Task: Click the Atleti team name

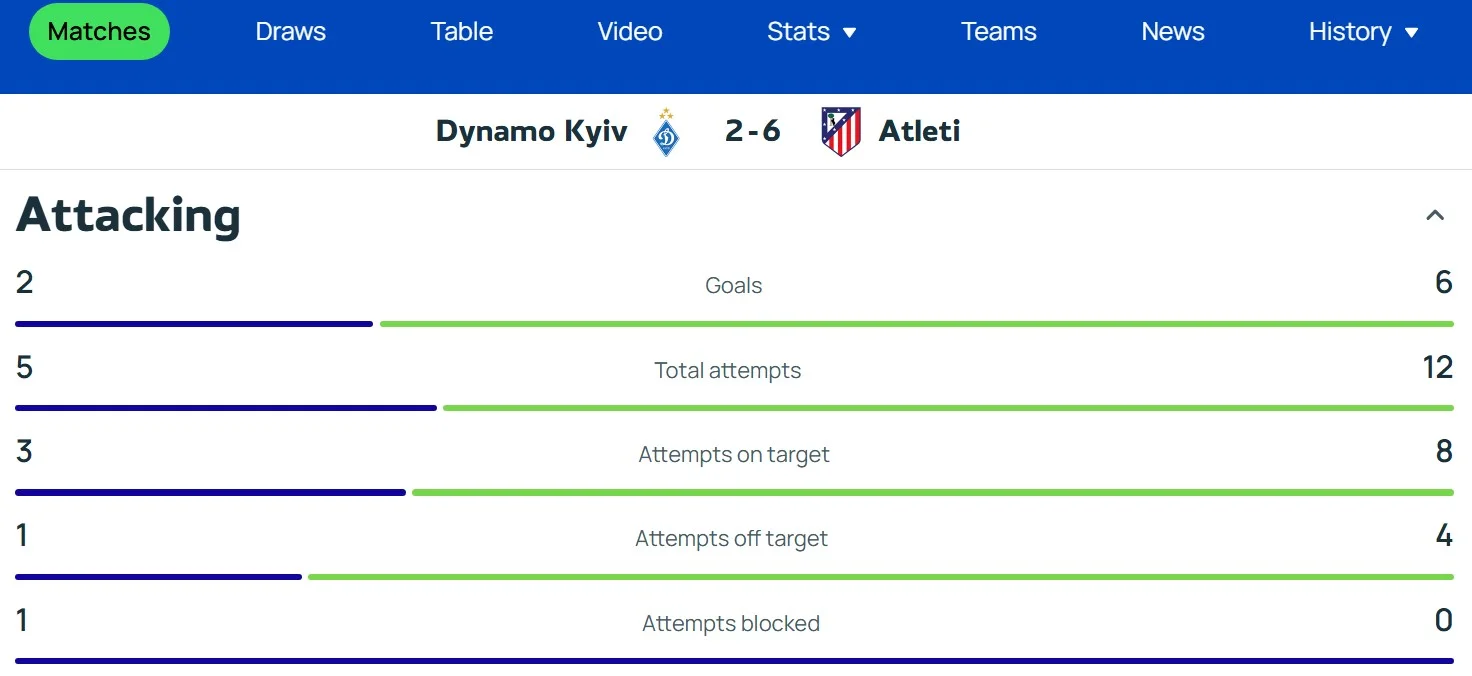Action: [919, 131]
